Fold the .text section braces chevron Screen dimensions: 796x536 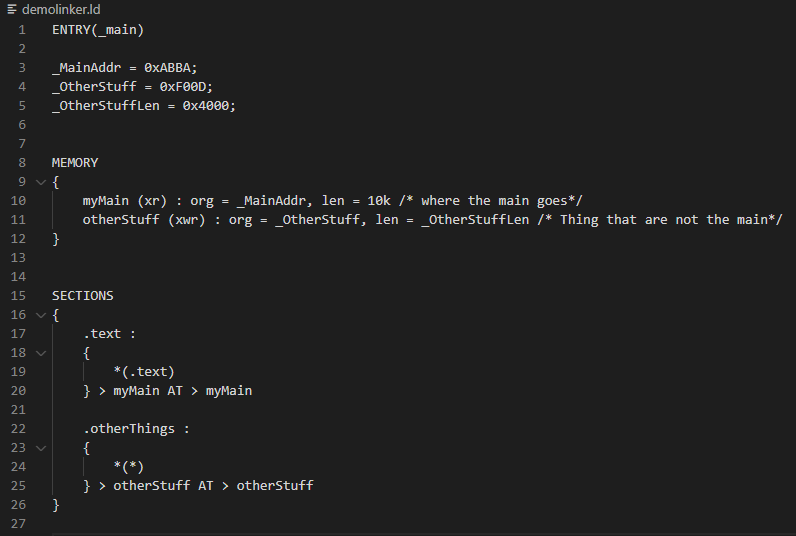[41, 353]
